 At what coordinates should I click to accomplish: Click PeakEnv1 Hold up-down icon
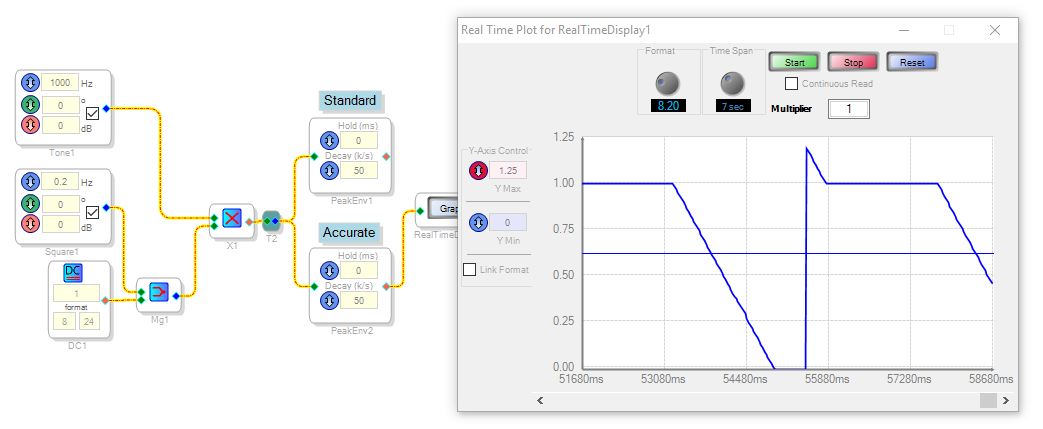329,140
